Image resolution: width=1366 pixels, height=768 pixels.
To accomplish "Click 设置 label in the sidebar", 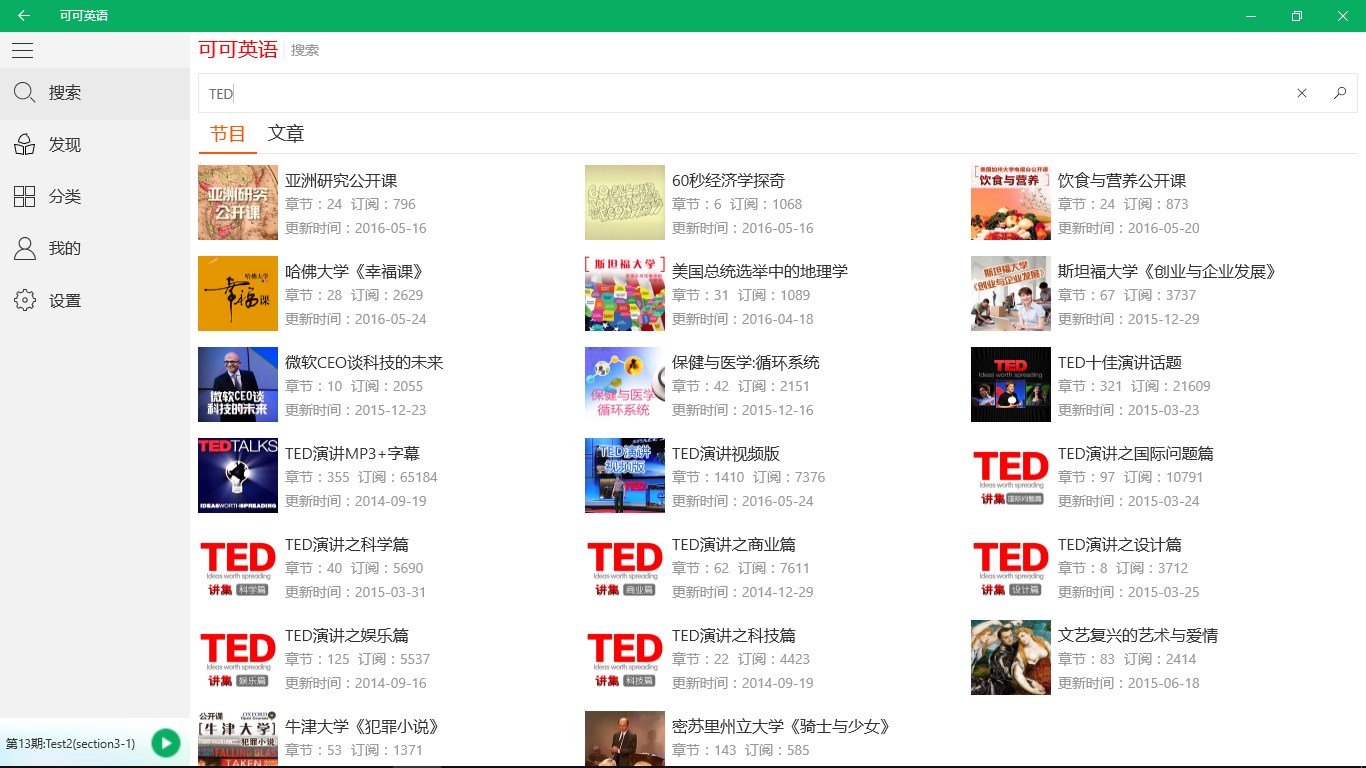I will 65,301.
